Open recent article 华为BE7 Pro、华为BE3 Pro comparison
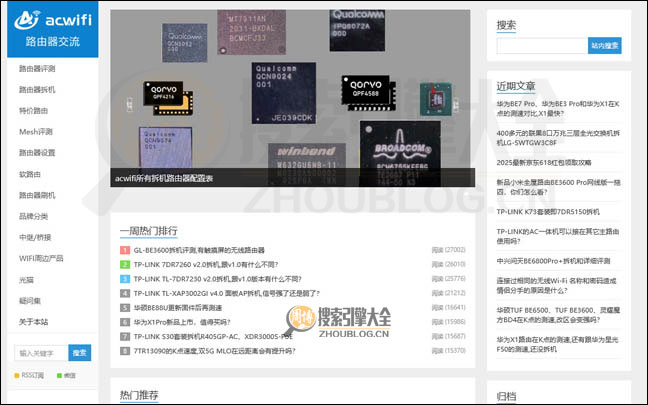The image size is (648, 405). point(558,108)
